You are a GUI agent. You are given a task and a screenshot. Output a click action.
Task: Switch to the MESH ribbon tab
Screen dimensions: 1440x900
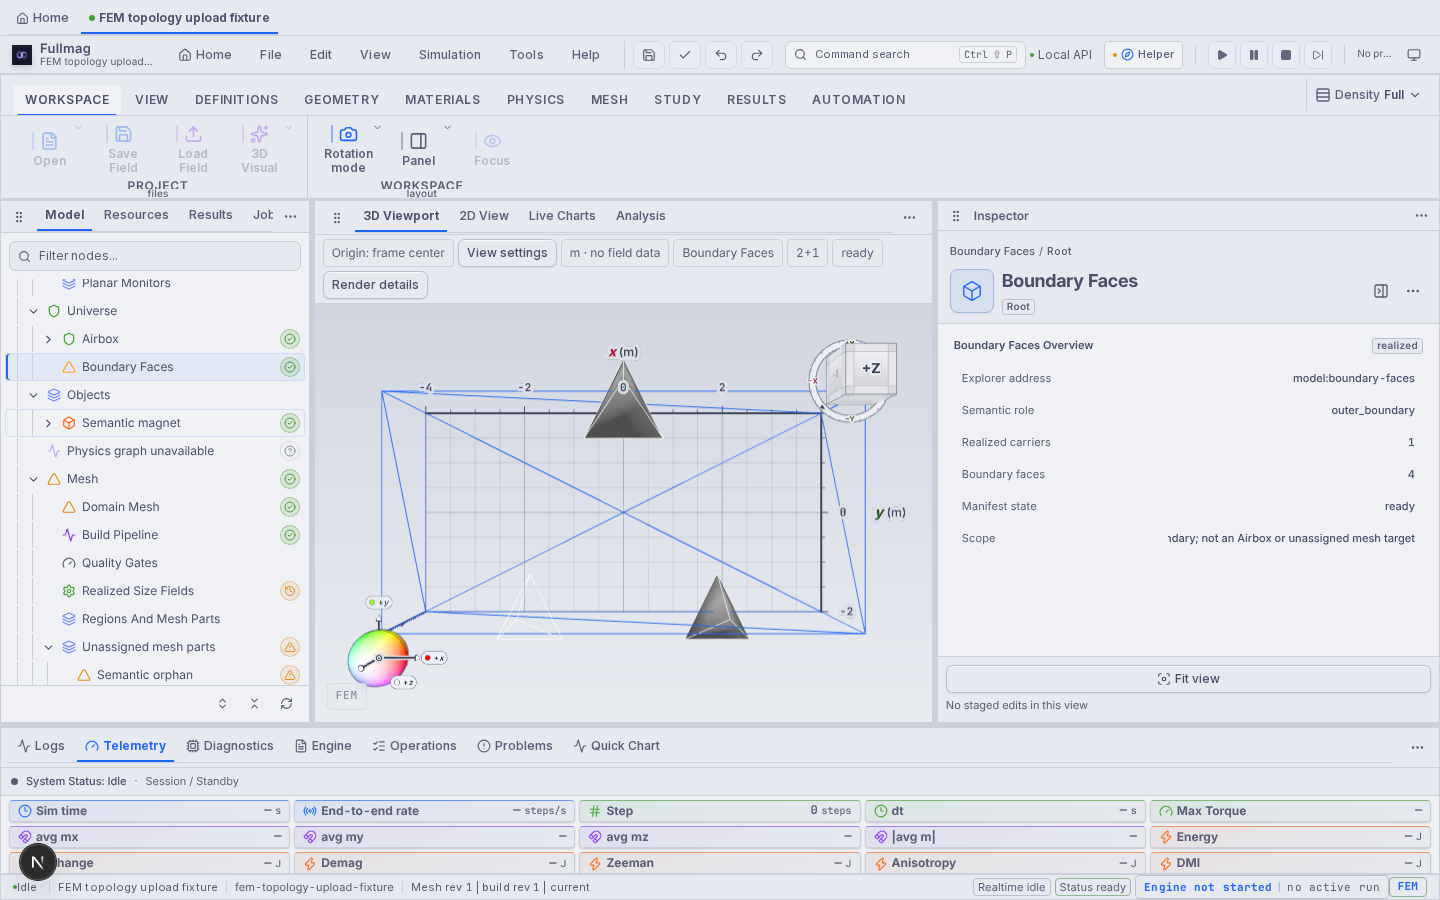coord(609,100)
